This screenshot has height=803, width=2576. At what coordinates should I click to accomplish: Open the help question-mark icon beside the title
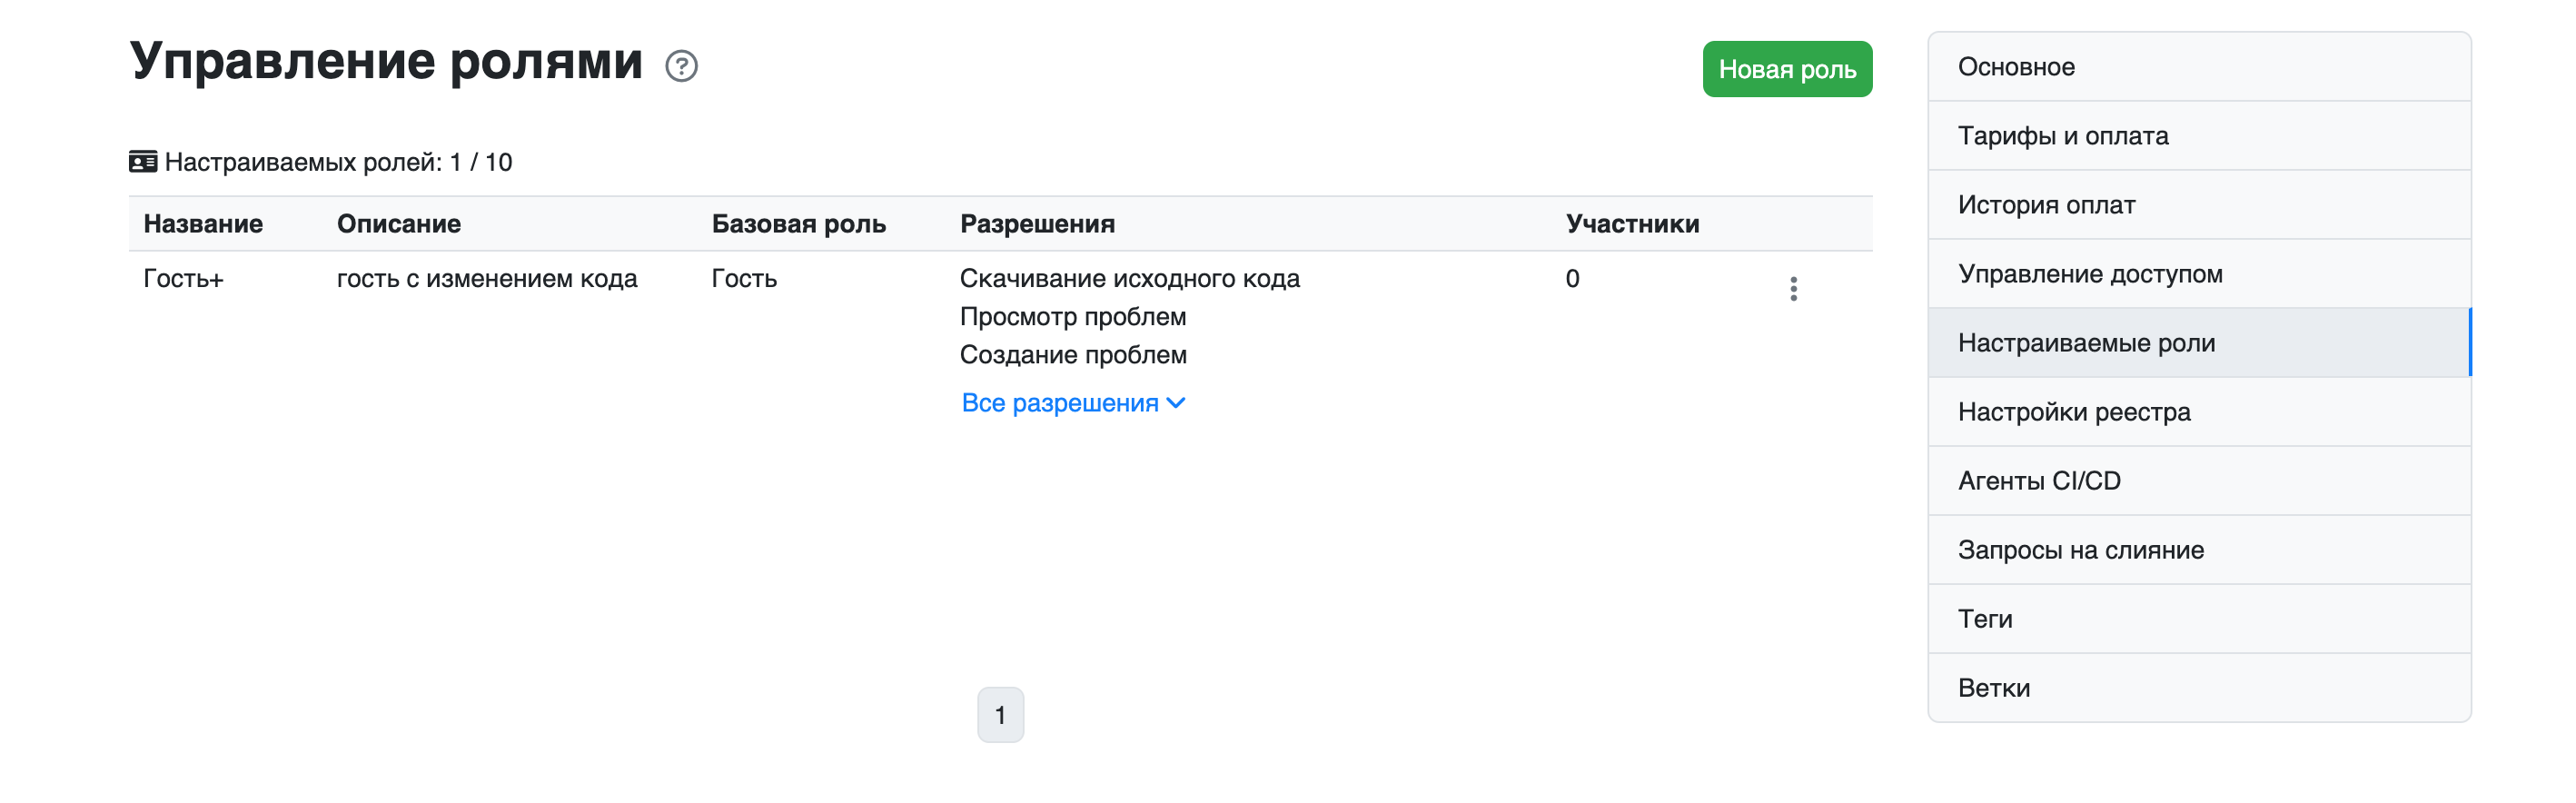point(681,66)
